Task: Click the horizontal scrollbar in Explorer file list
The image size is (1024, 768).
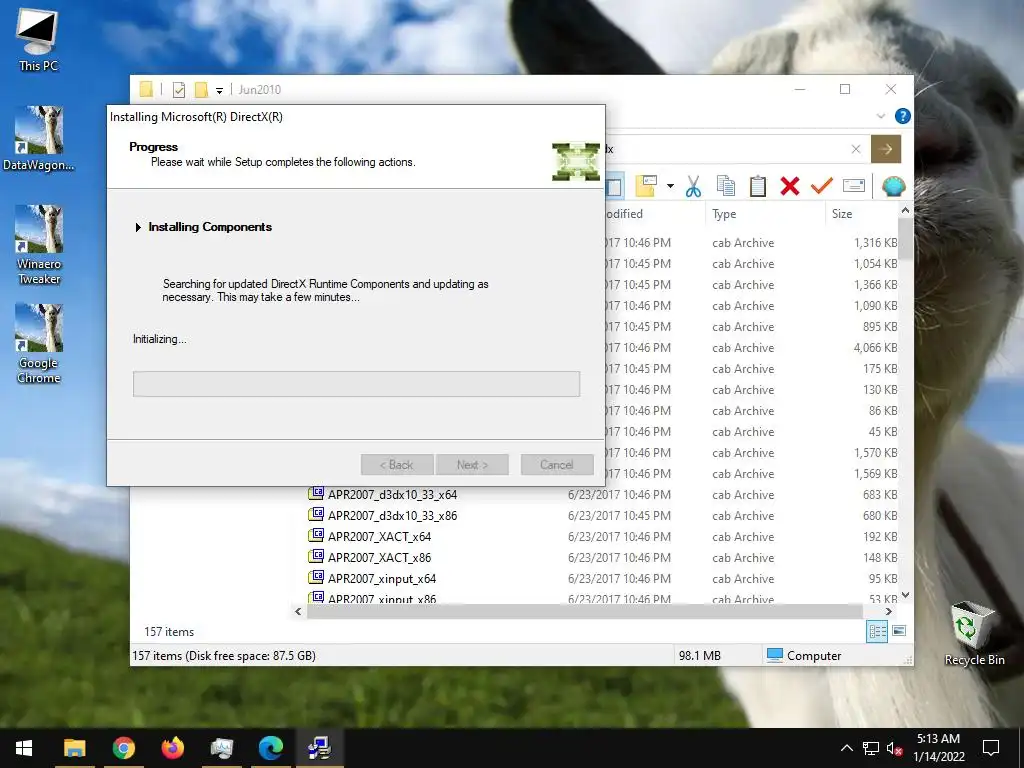Action: click(x=584, y=612)
